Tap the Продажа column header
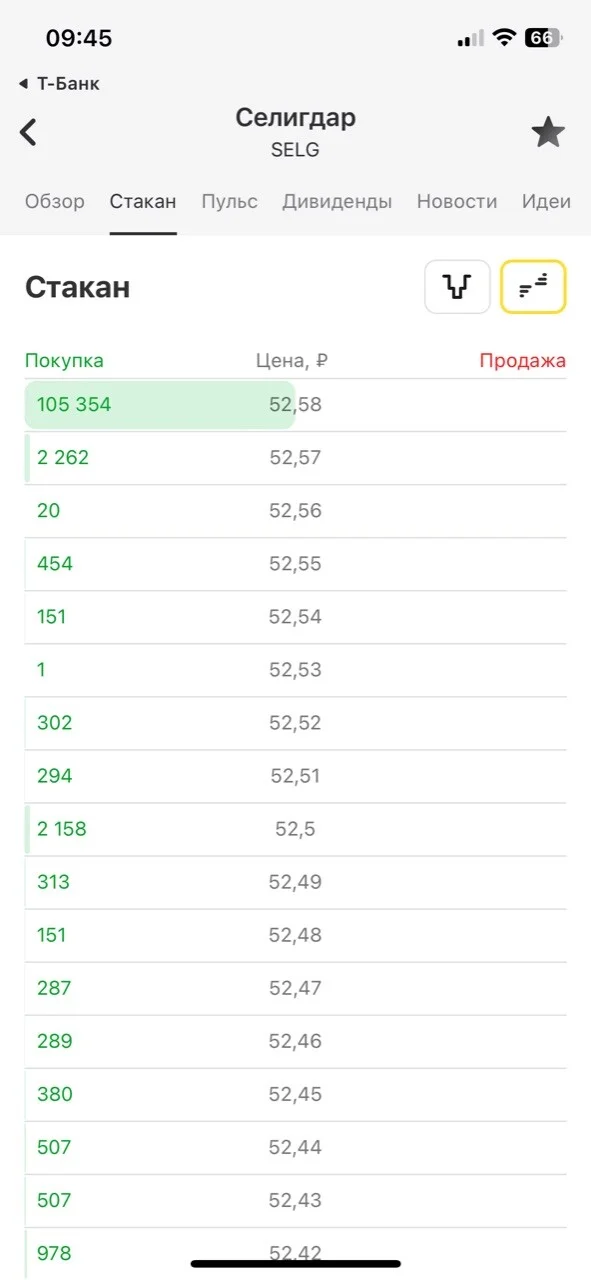The width and height of the screenshot is (591, 1280). click(522, 361)
